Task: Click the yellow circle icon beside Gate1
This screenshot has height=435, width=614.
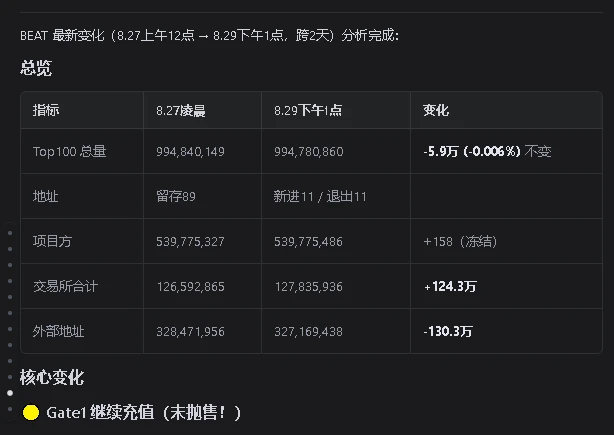Action: [31, 412]
